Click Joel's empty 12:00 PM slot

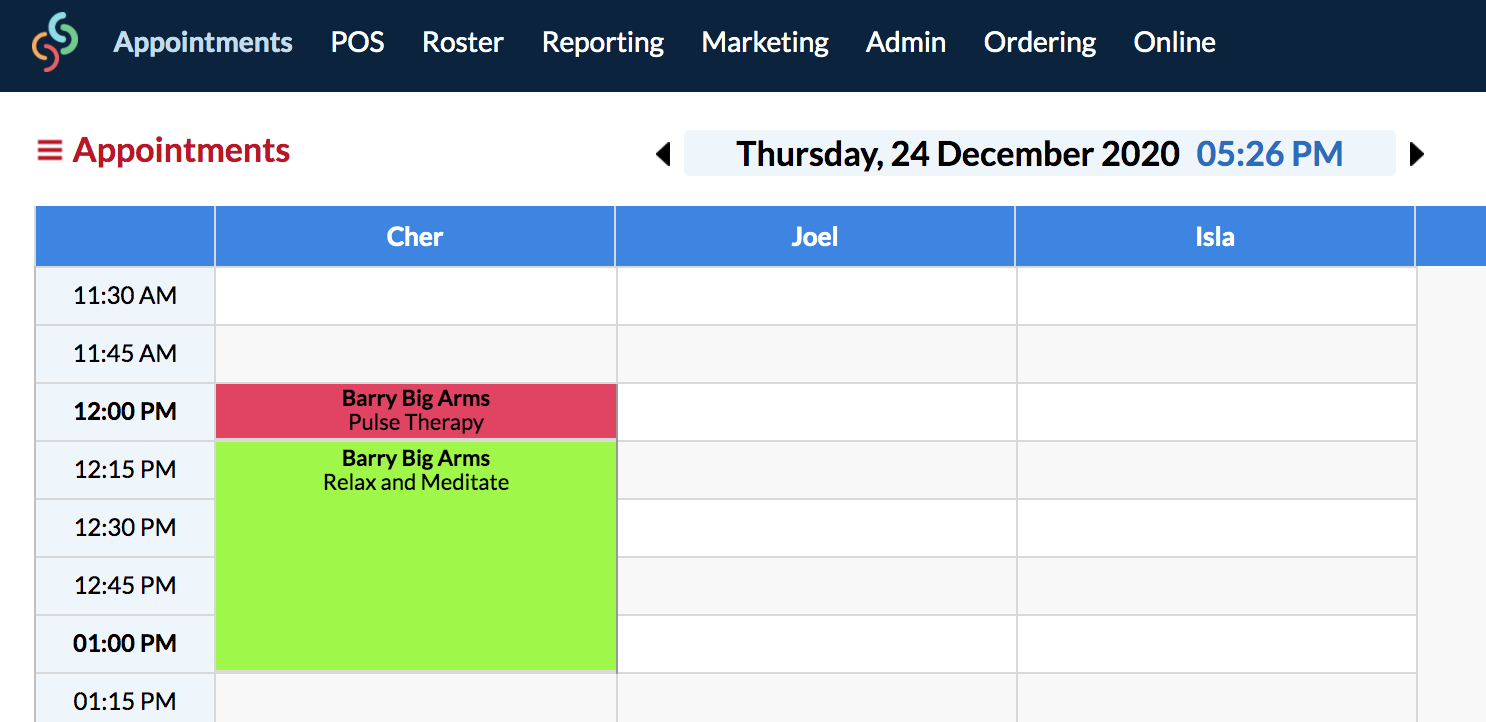(x=817, y=412)
